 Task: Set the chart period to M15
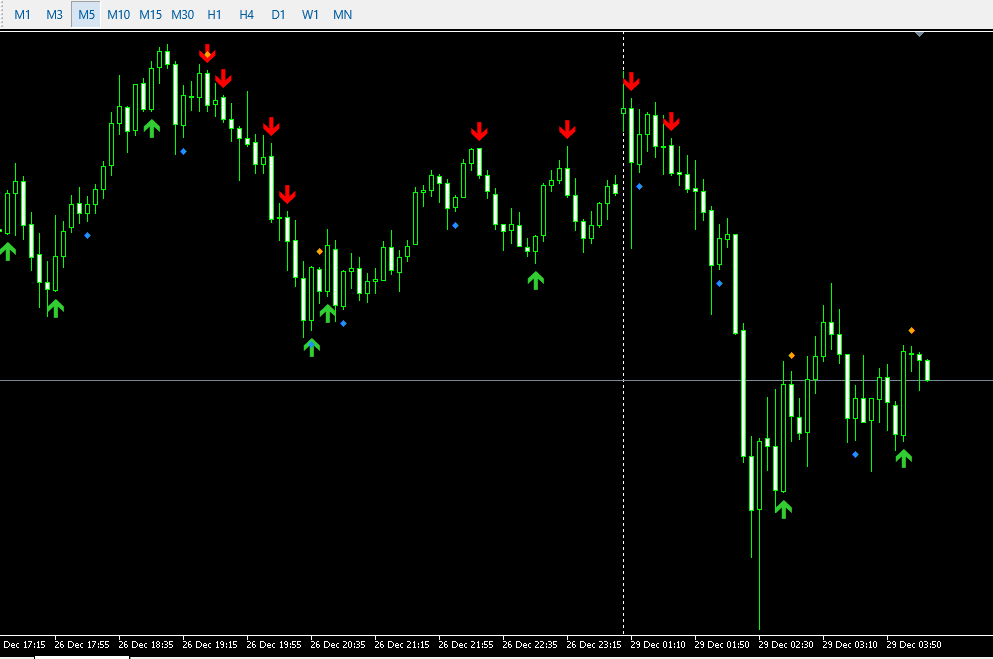pos(151,15)
